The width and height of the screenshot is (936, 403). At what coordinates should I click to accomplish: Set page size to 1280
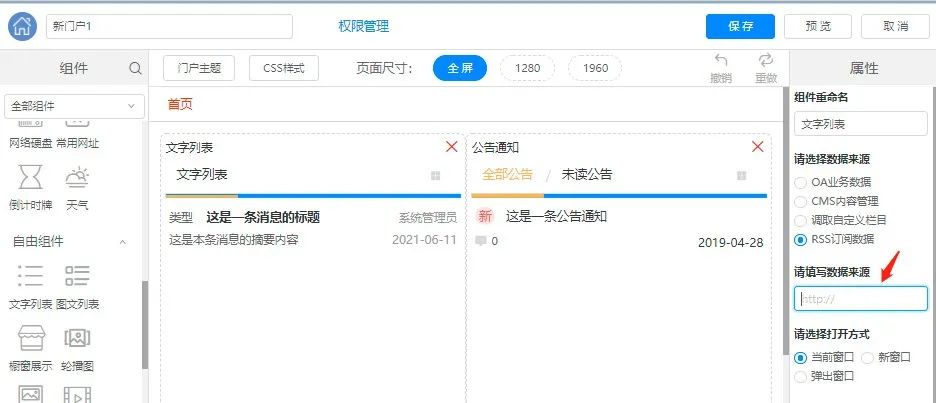(x=527, y=68)
